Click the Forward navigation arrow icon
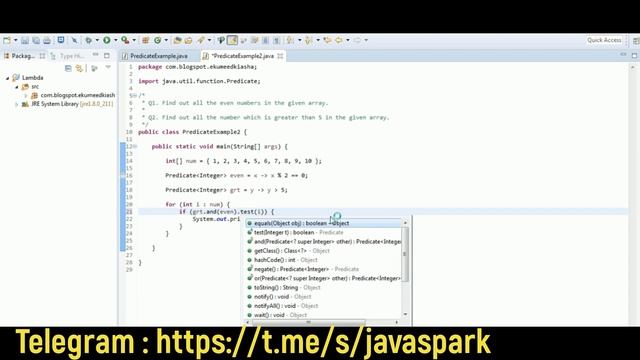This screenshot has width=640, height=360. tap(357, 40)
